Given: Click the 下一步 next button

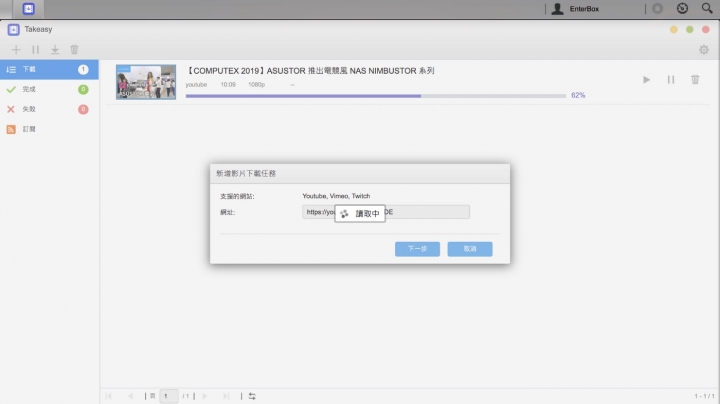Looking at the screenshot, I should click(x=417, y=249).
